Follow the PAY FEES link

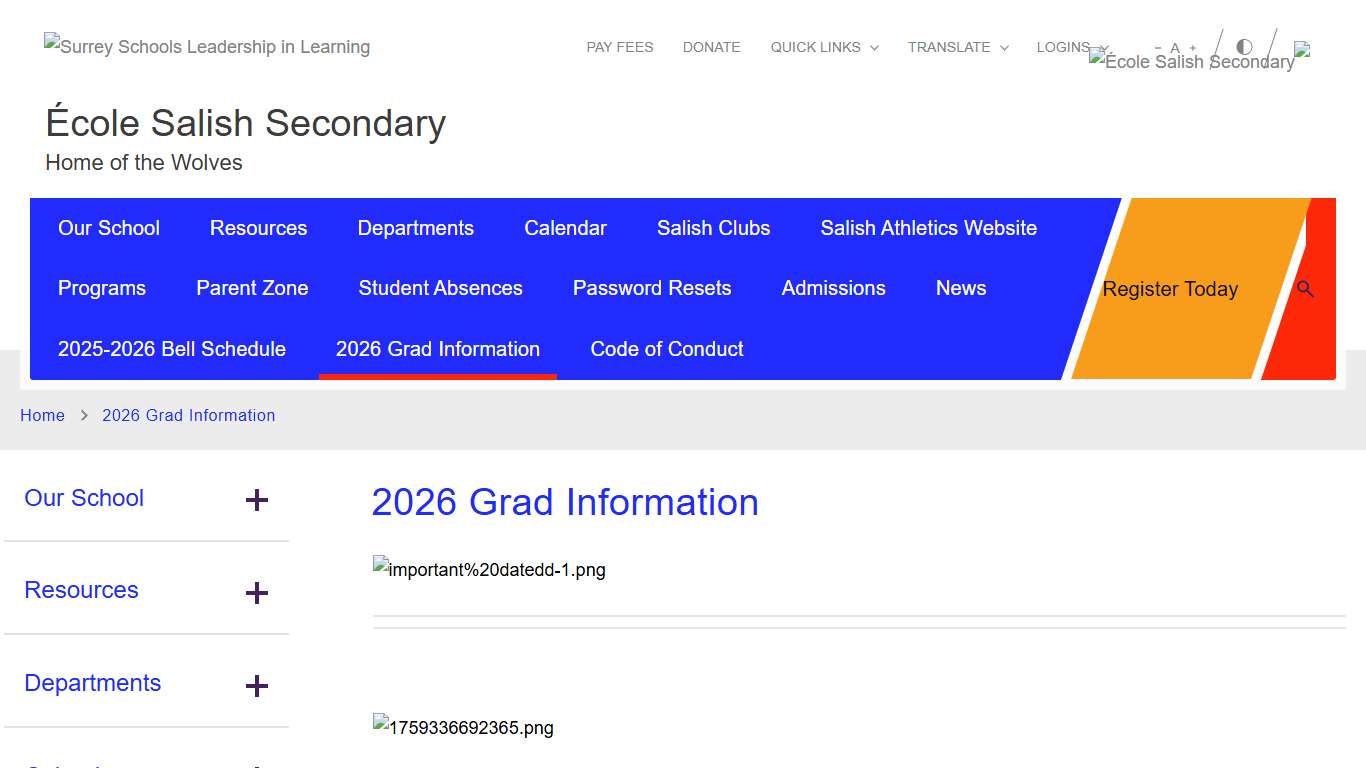(620, 47)
